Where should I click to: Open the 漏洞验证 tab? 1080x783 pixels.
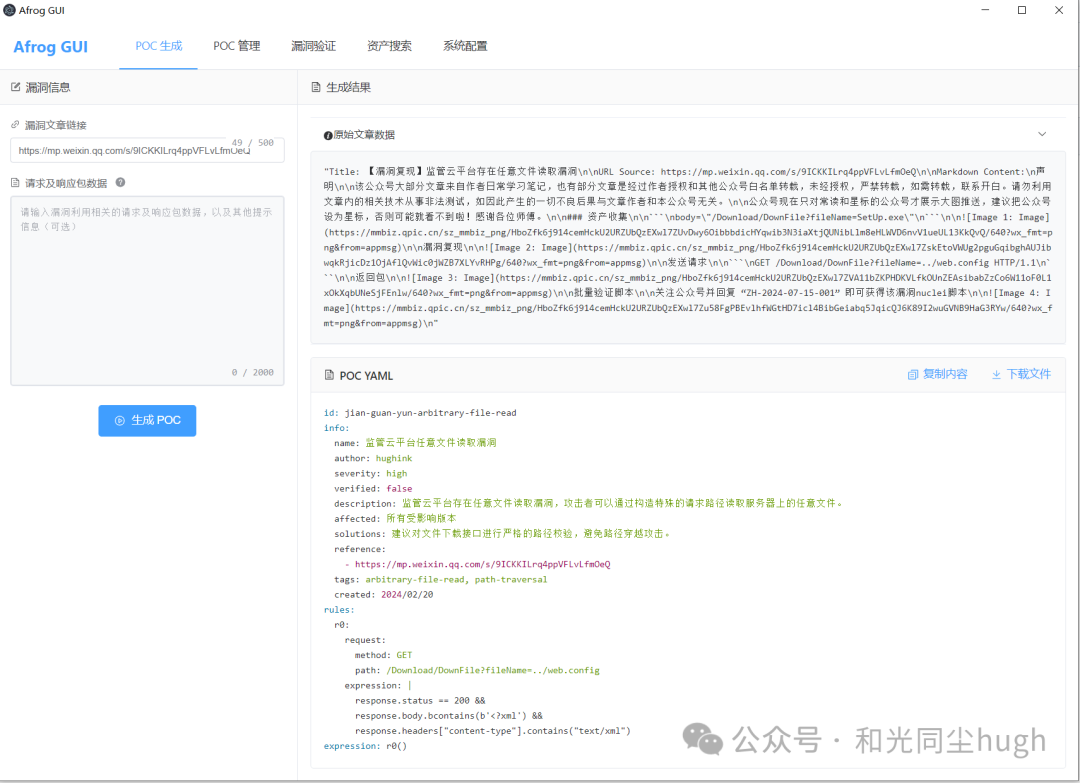313,46
